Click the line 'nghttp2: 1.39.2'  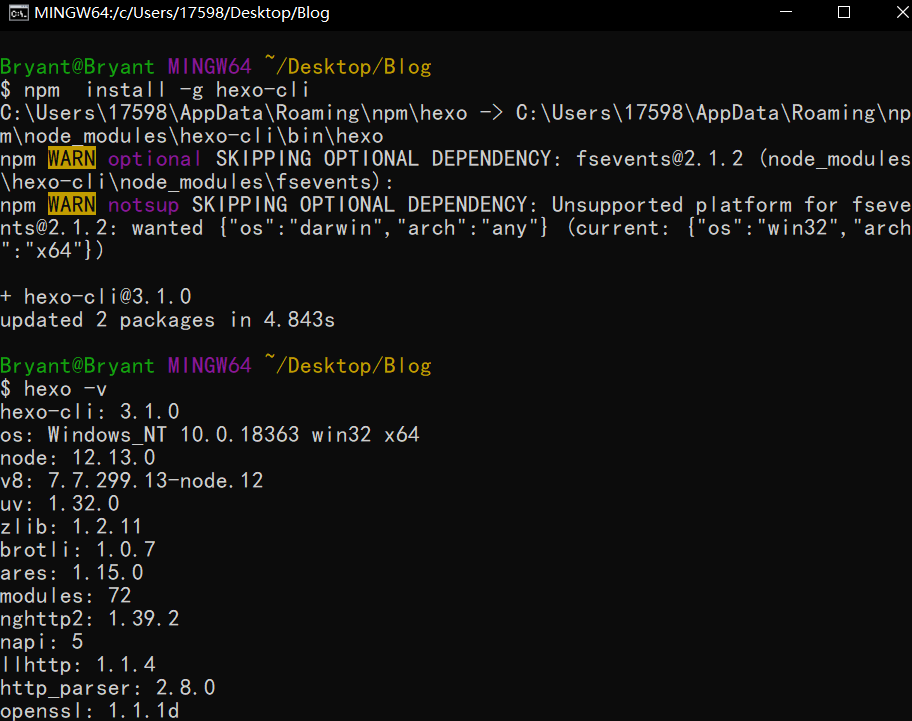point(90,619)
